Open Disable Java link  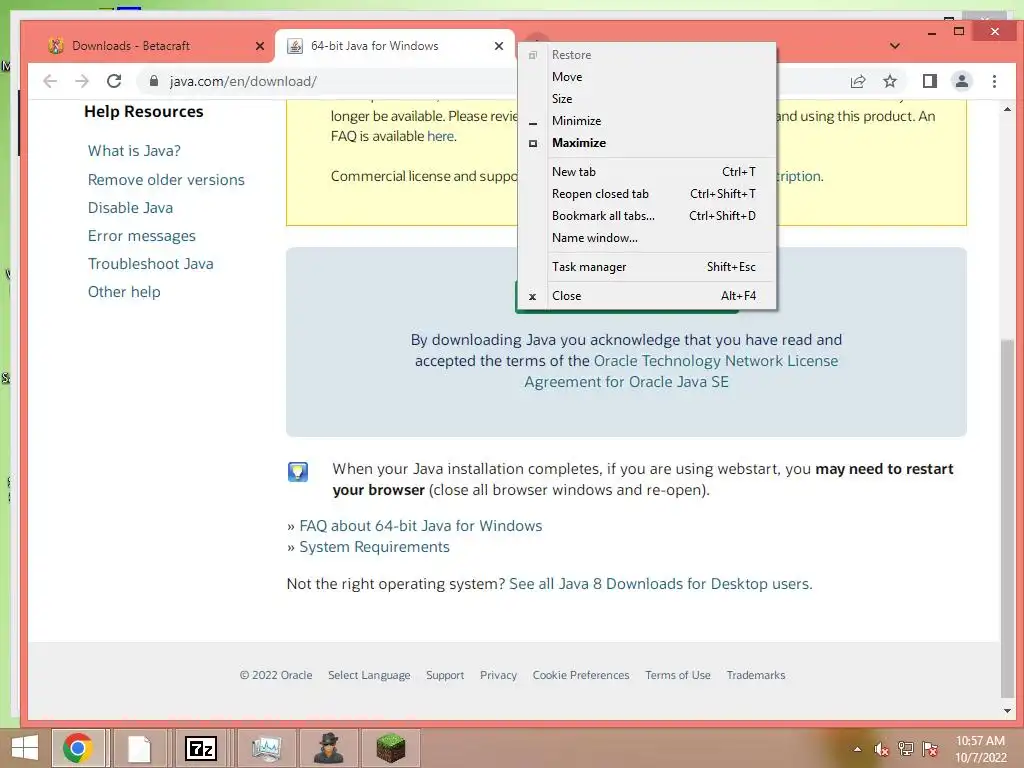click(130, 208)
